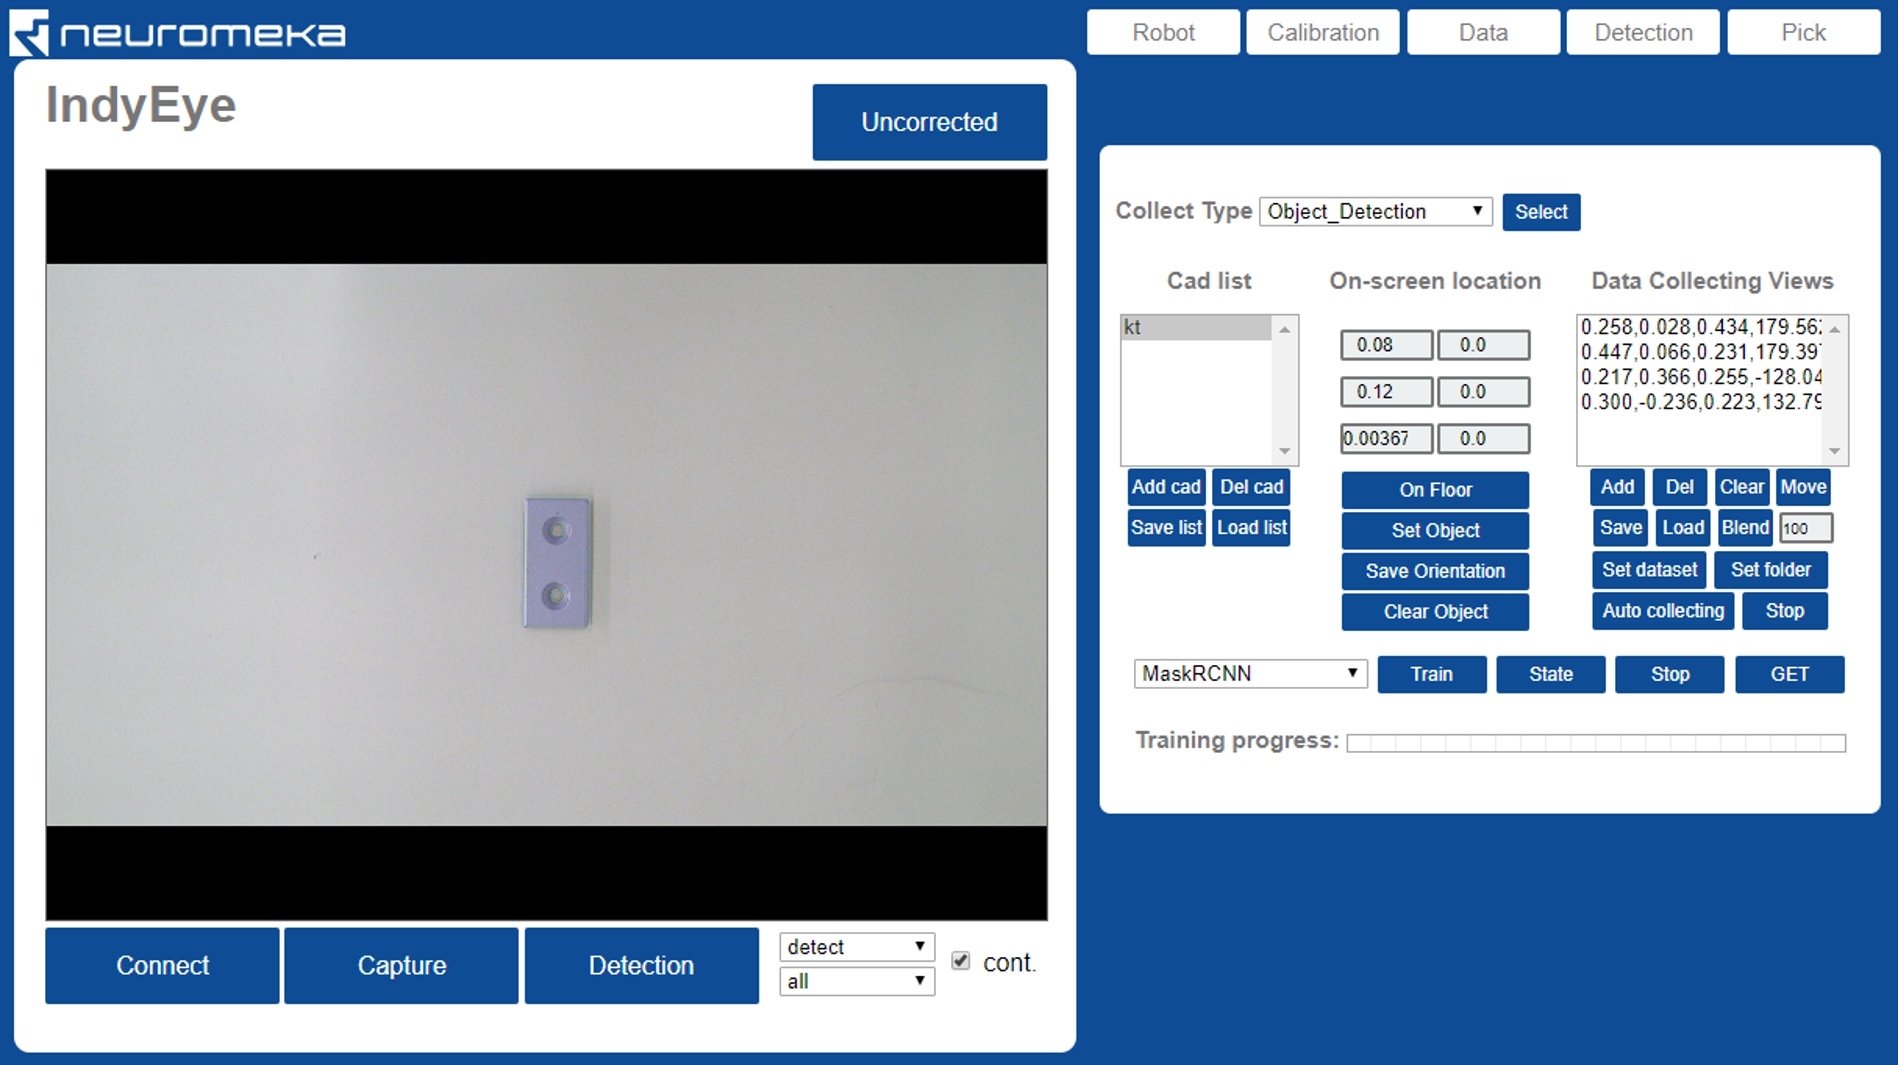Run Detection below camera view
Viewport: 1898px width, 1065px height.
pyautogui.click(x=641, y=965)
